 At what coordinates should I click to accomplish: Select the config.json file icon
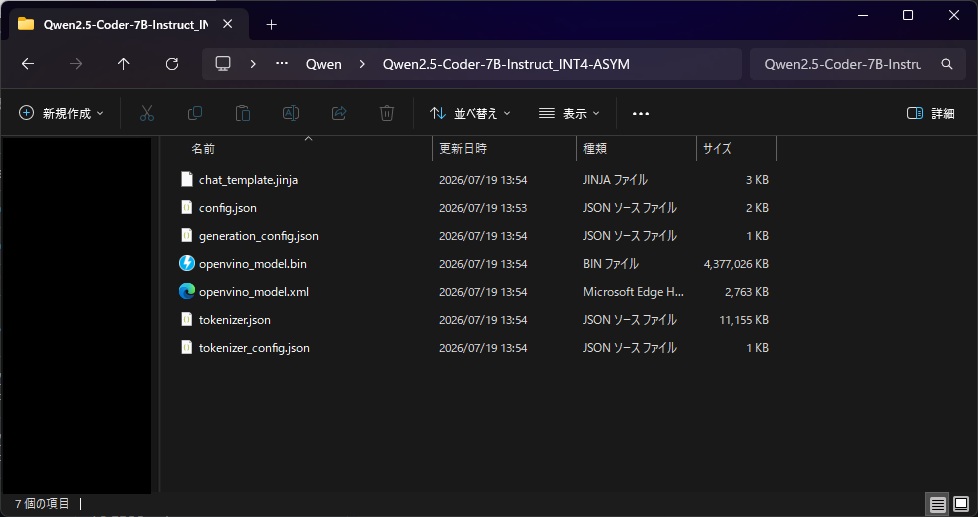tap(186, 208)
